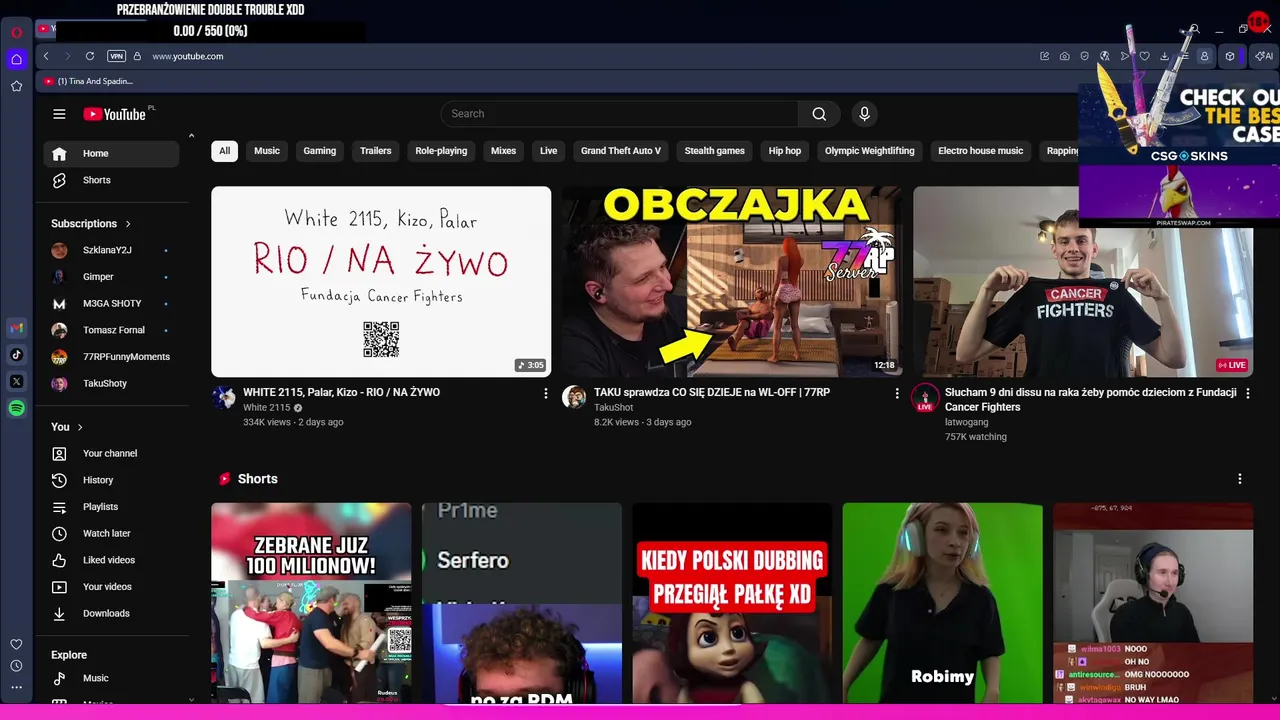Open 77RPFunnyMoments subscription channel
The height and width of the screenshot is (720, 1280).
click(111, 357)
